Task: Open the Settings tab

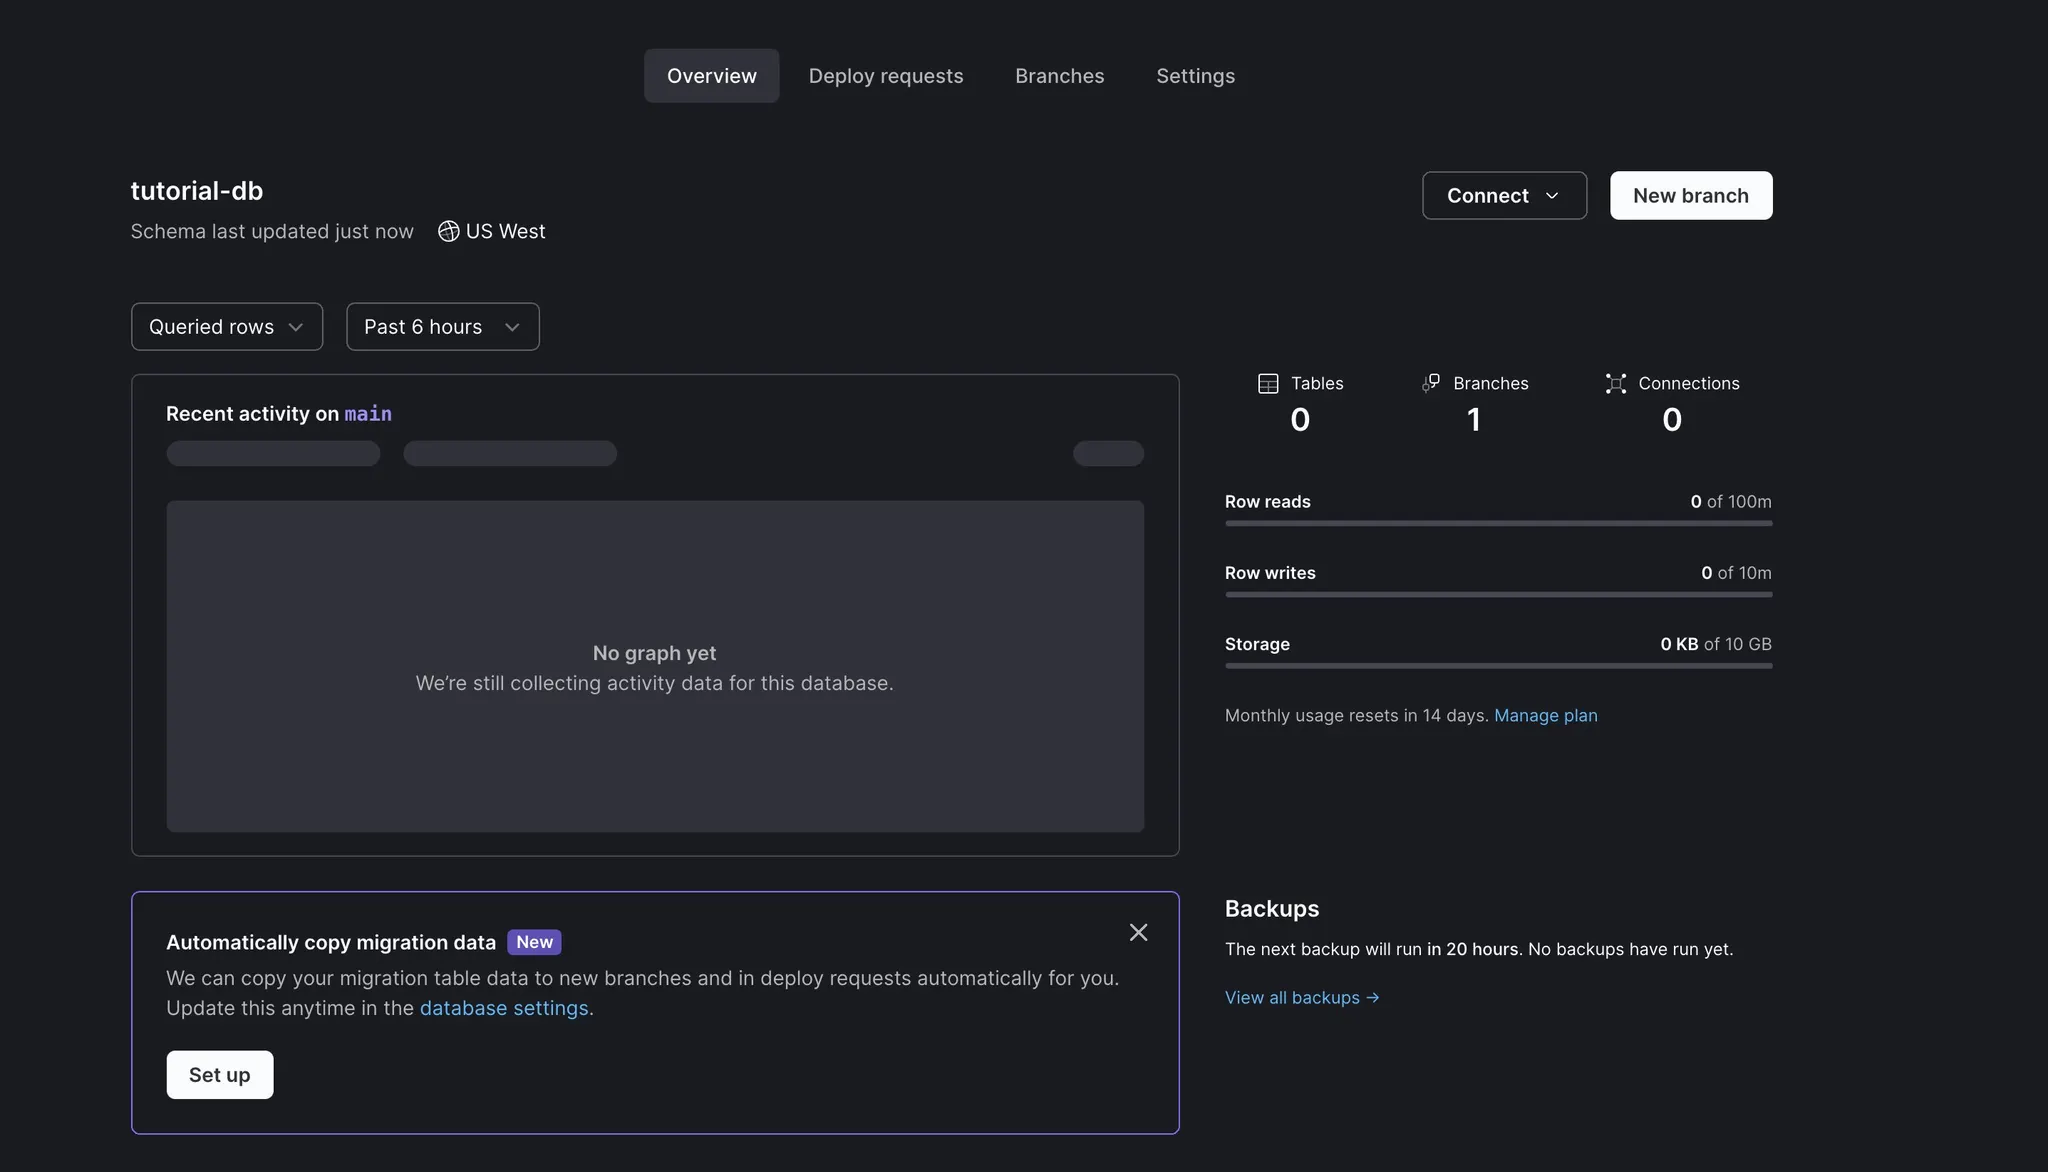Action: (x=1195, y=76)
